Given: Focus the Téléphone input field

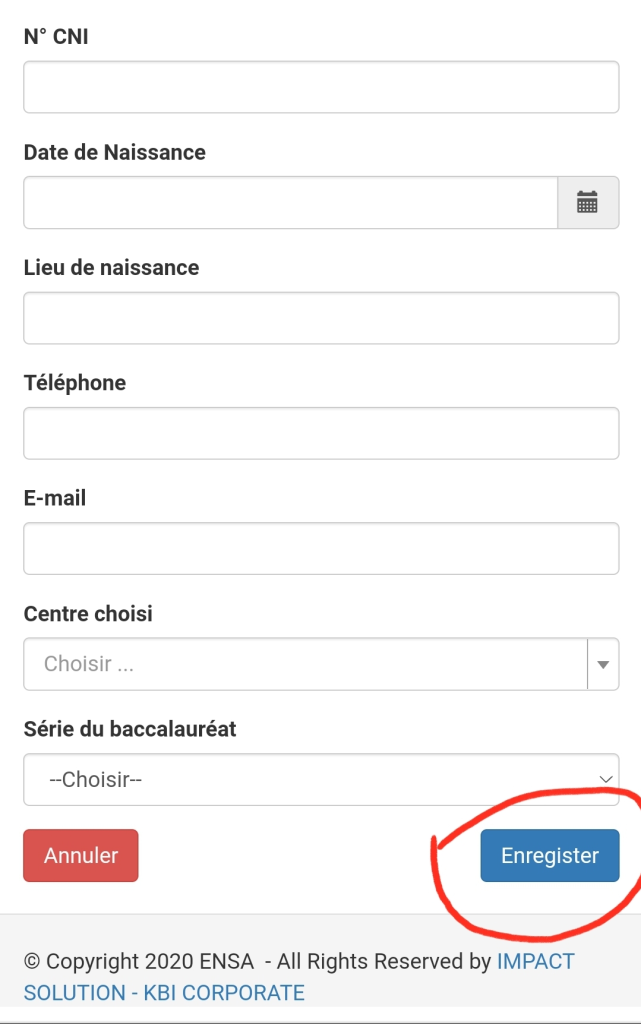Looking at the screenshot, I should pyautogui.click(x=321, y=433).
